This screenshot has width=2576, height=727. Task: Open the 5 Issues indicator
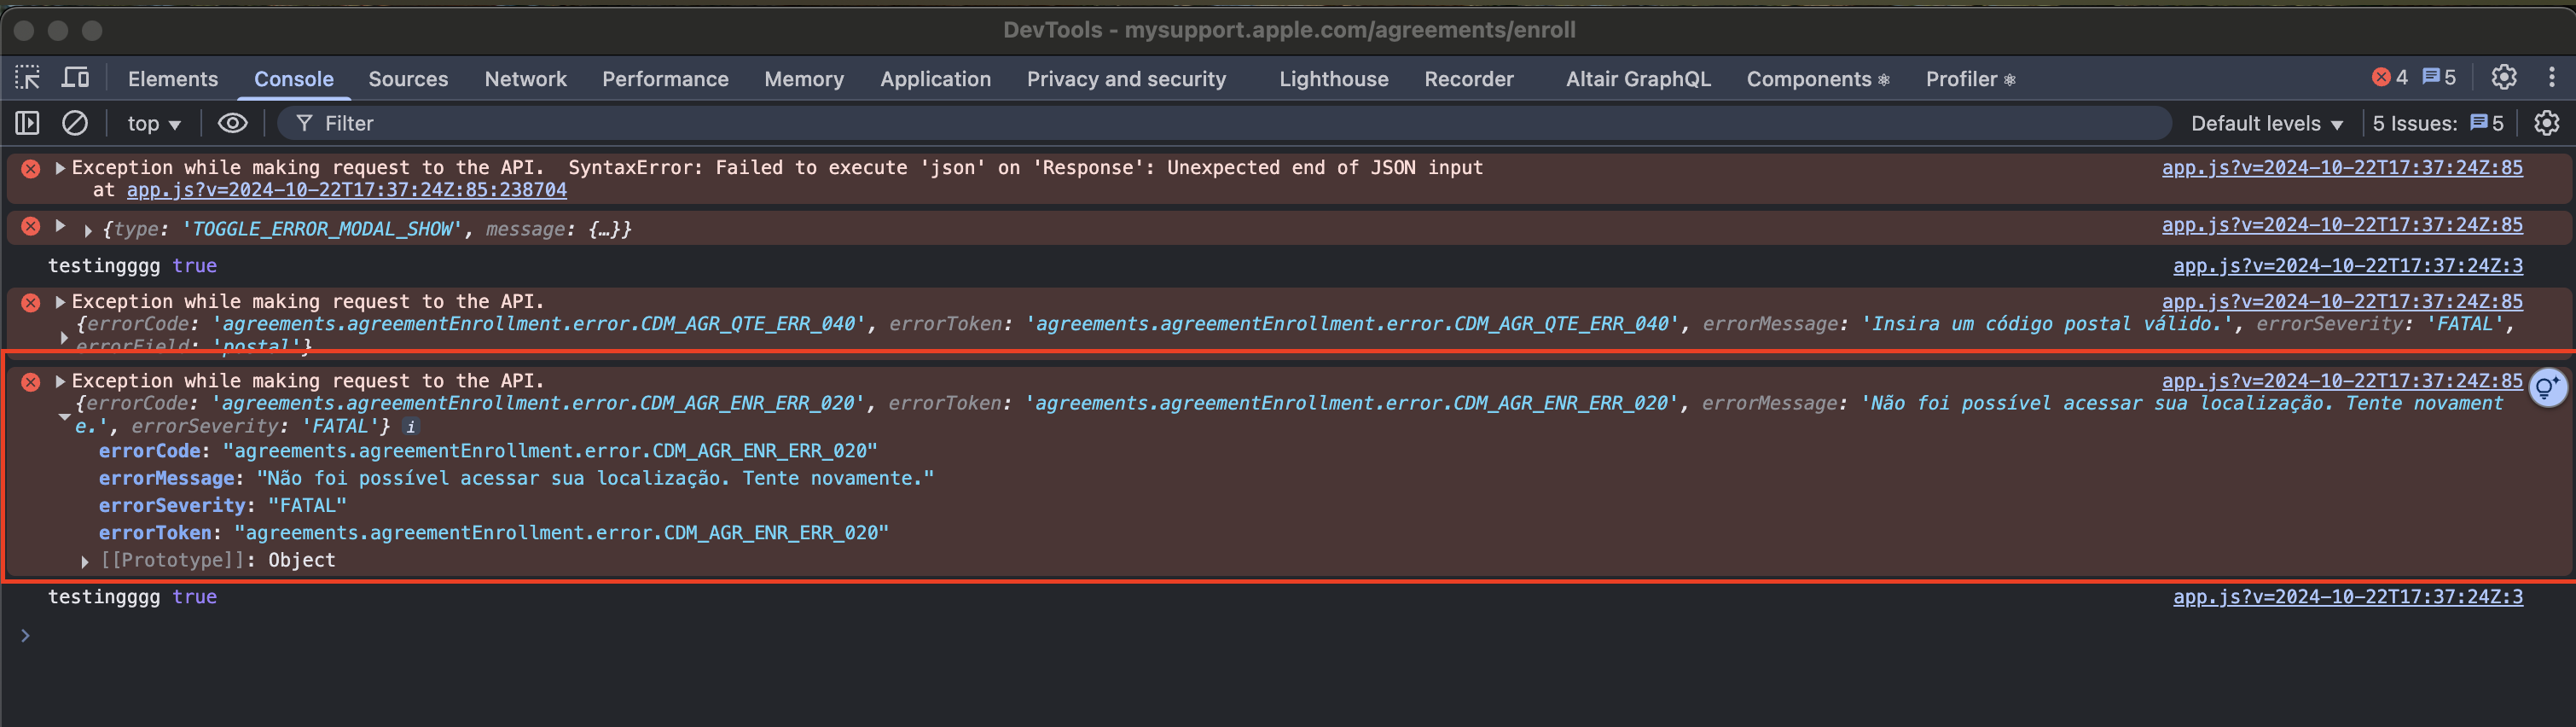click(x=2437, y=123)
